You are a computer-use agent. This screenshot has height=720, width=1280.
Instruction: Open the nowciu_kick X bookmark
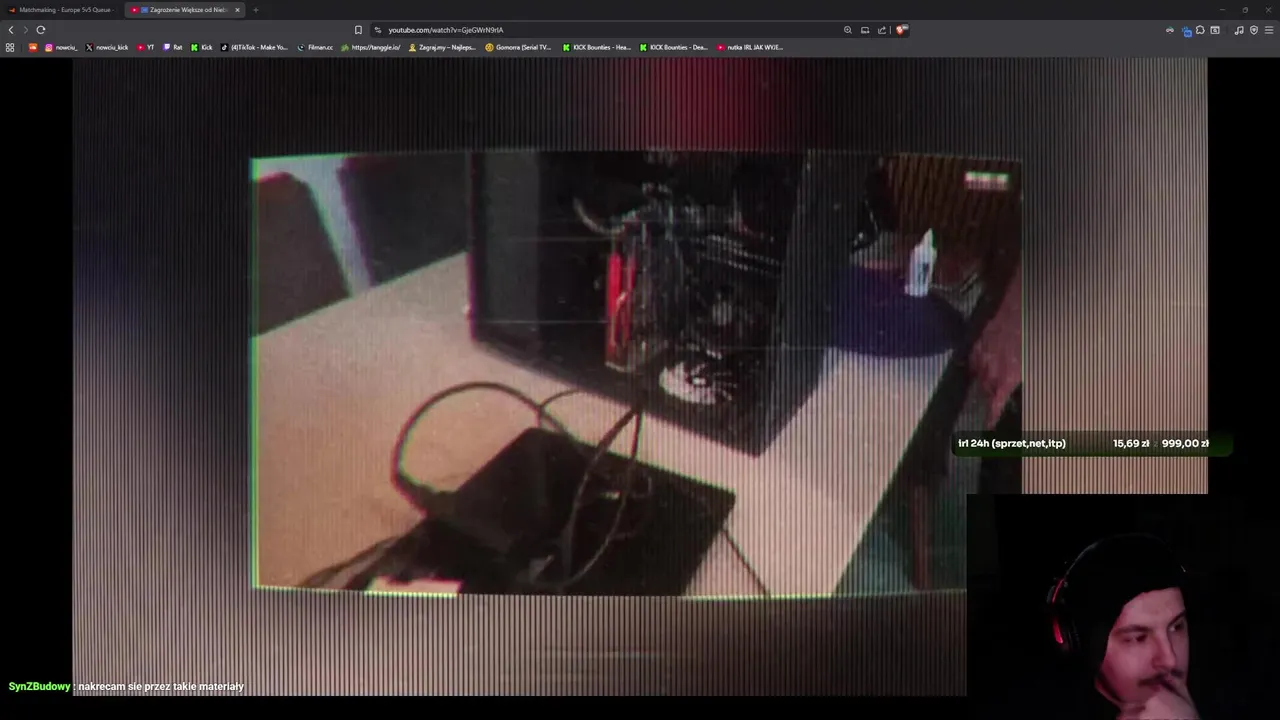(107, 47)
